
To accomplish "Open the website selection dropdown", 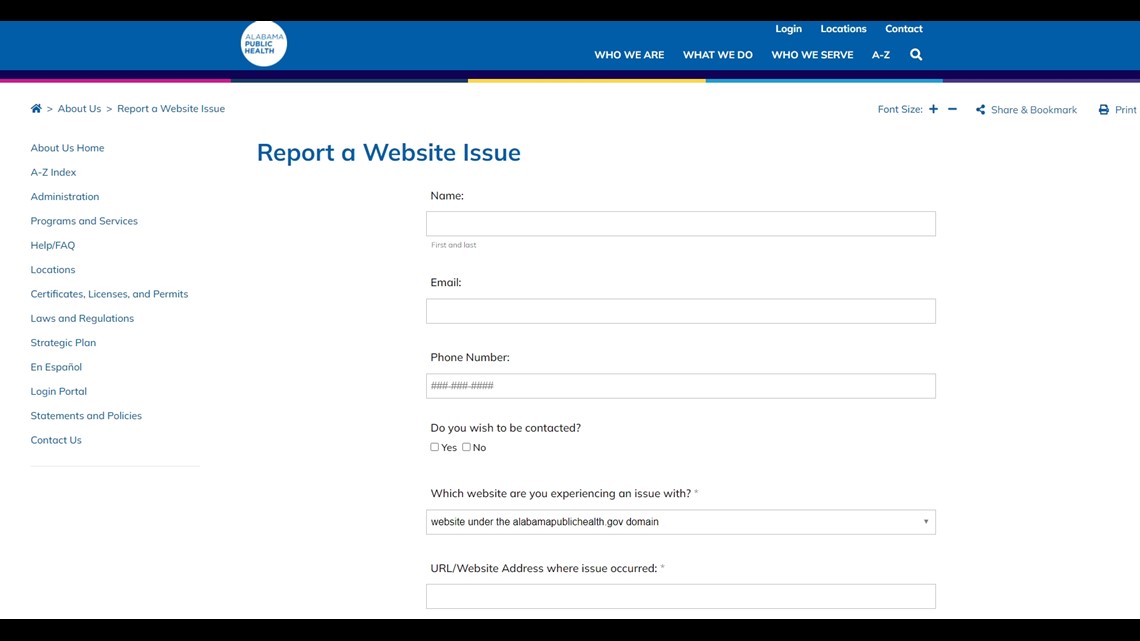I will tap(681, 522).
